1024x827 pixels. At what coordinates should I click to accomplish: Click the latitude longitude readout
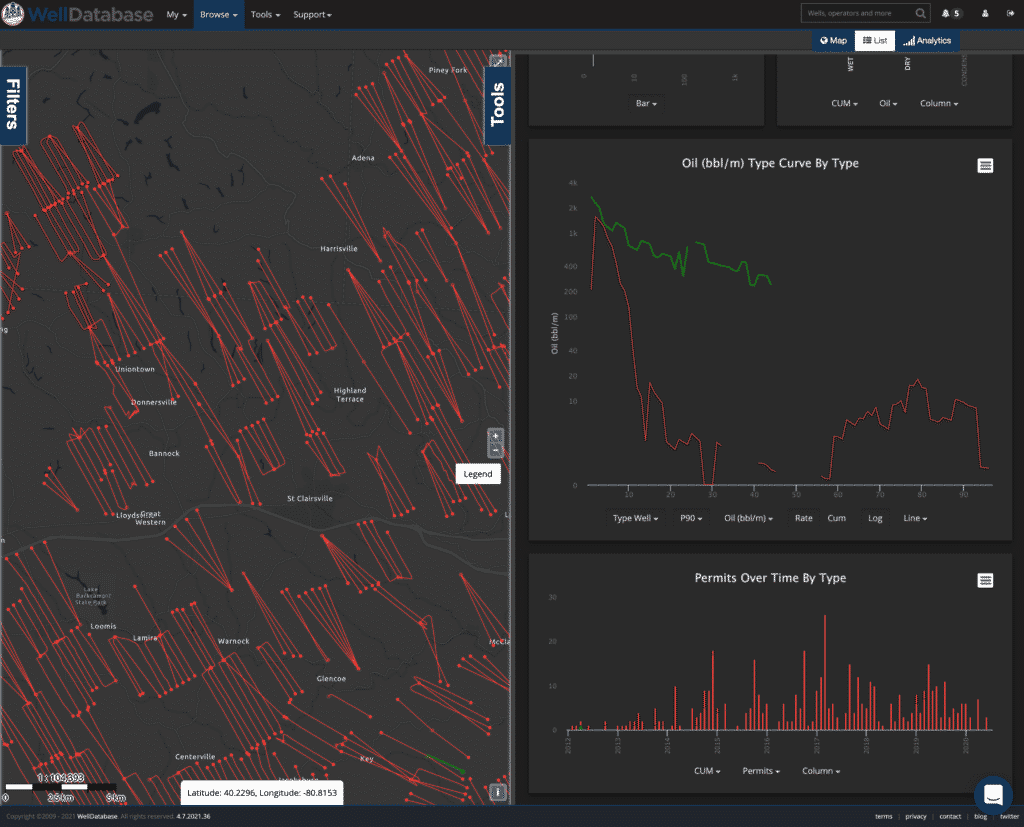click(262, 793)
